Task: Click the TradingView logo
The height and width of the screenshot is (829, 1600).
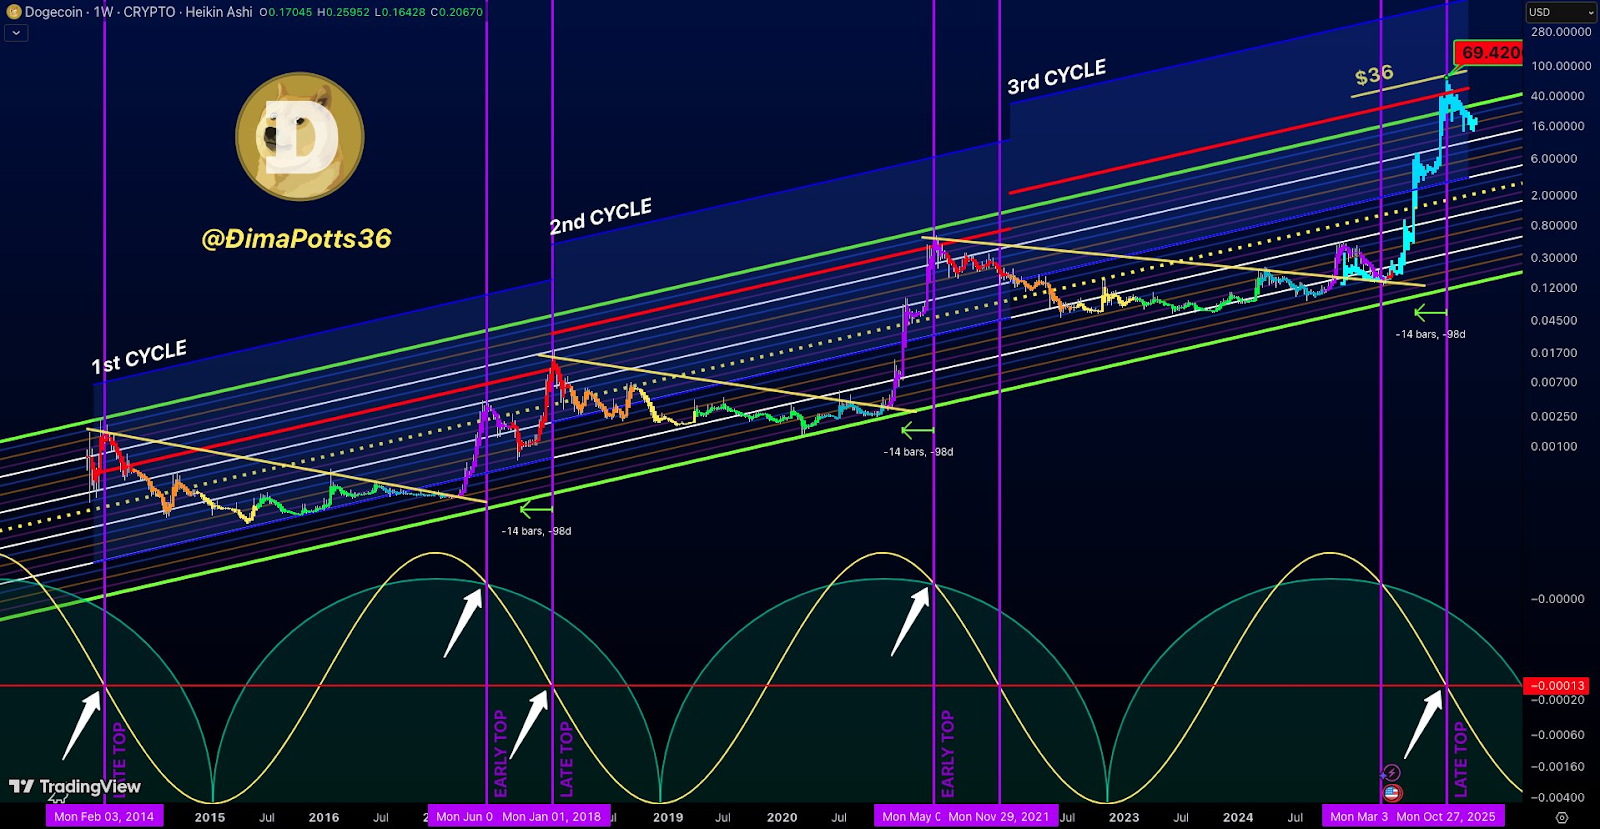Action: pyautogui.click(x=75, y=787)
